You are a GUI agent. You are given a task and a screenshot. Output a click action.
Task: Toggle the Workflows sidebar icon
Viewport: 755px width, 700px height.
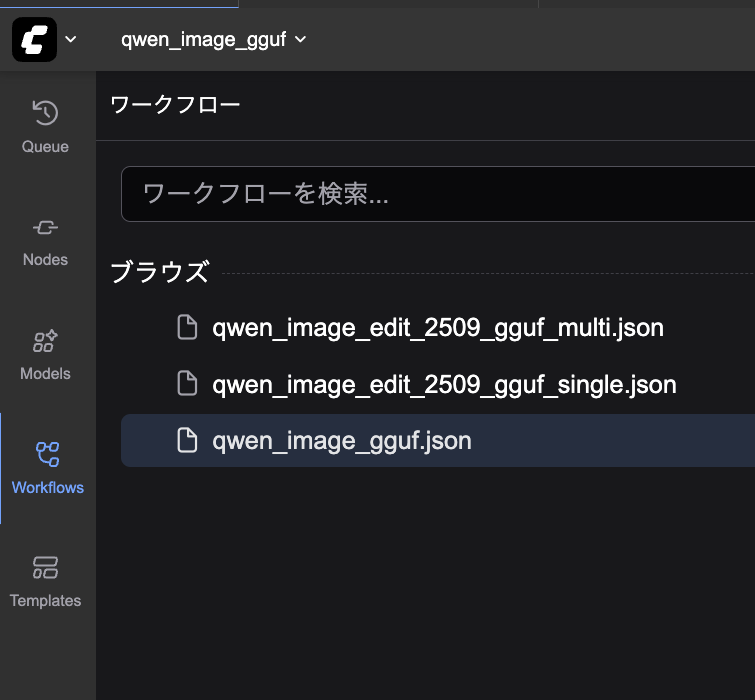47,455
